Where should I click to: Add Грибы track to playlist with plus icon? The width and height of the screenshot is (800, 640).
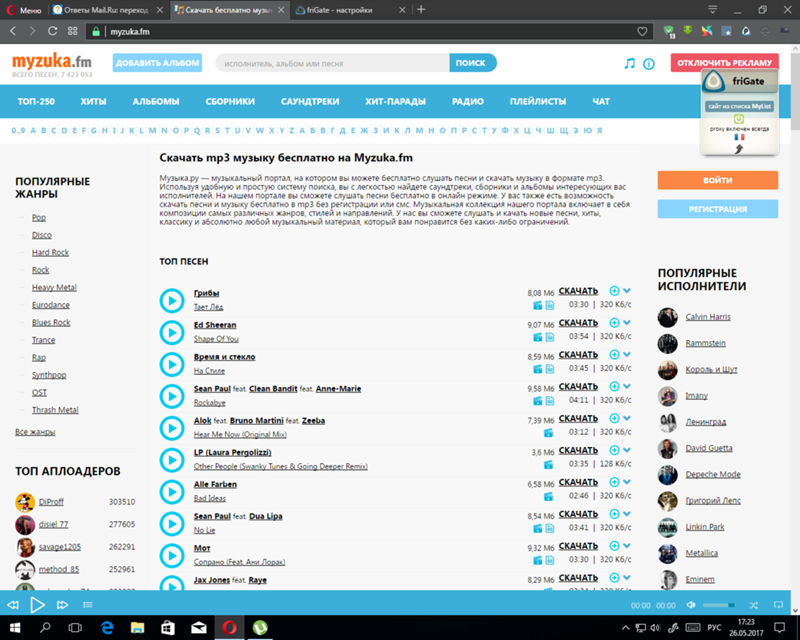click(x=614, y=290)
